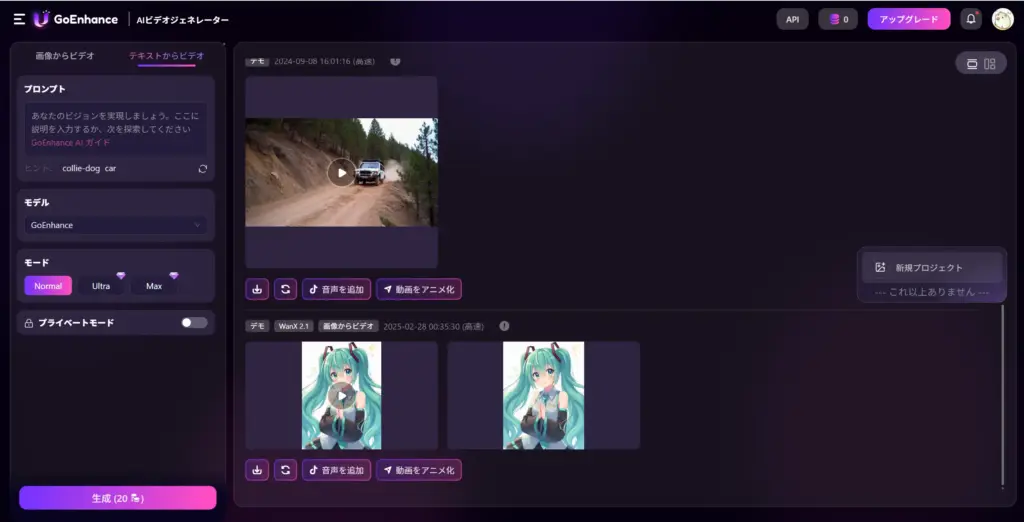Regenerate the truck video
The height and width of the screenshot is (522, 1024).
point(285,289)
